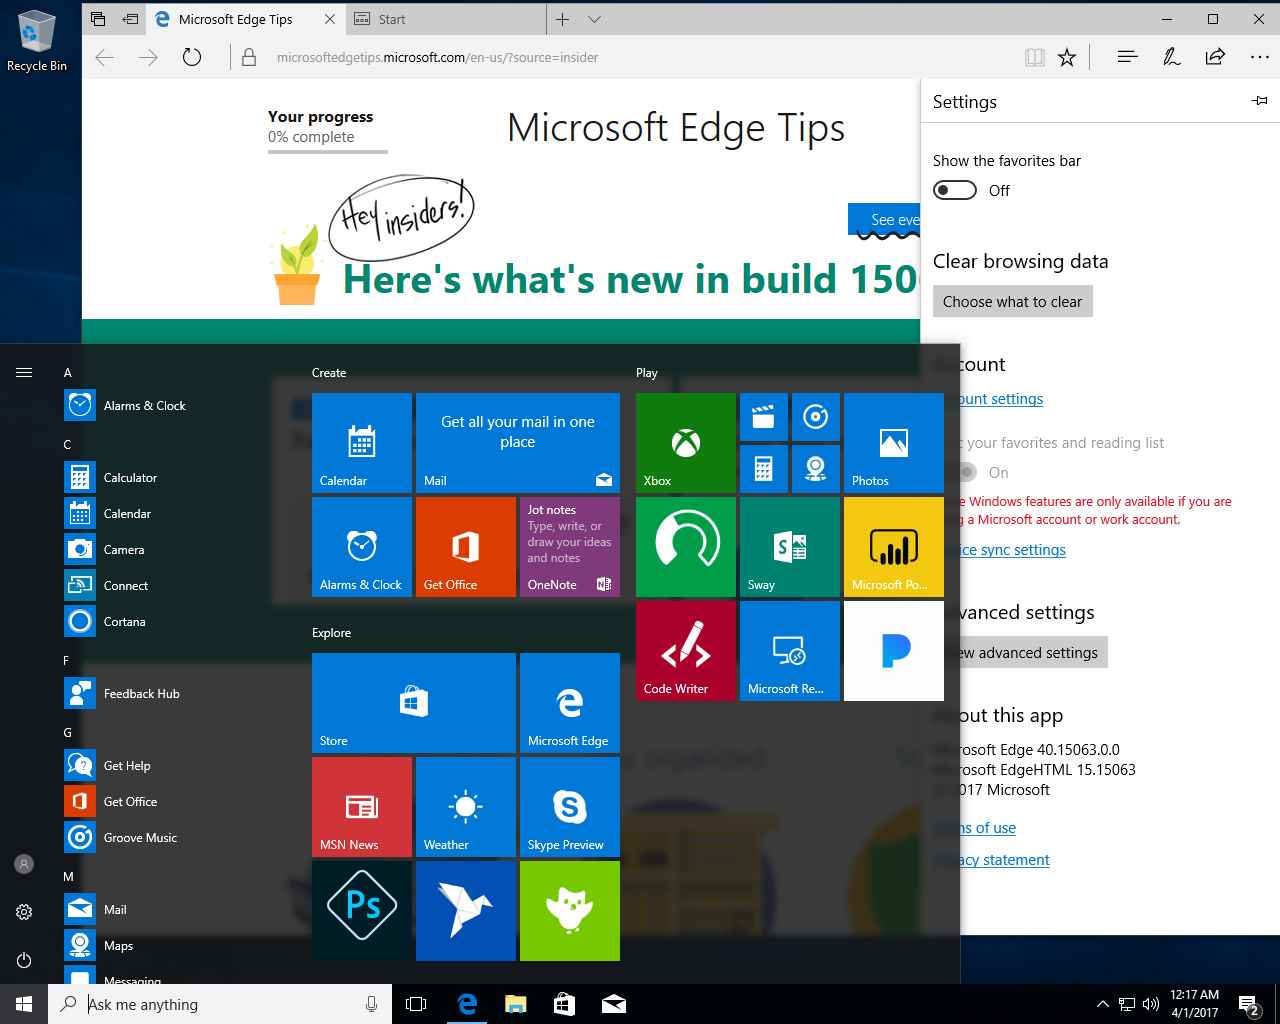Viewport: 1280px width, 1024px height.
Task: Open the Get Office tile
Action: point(466,547)
